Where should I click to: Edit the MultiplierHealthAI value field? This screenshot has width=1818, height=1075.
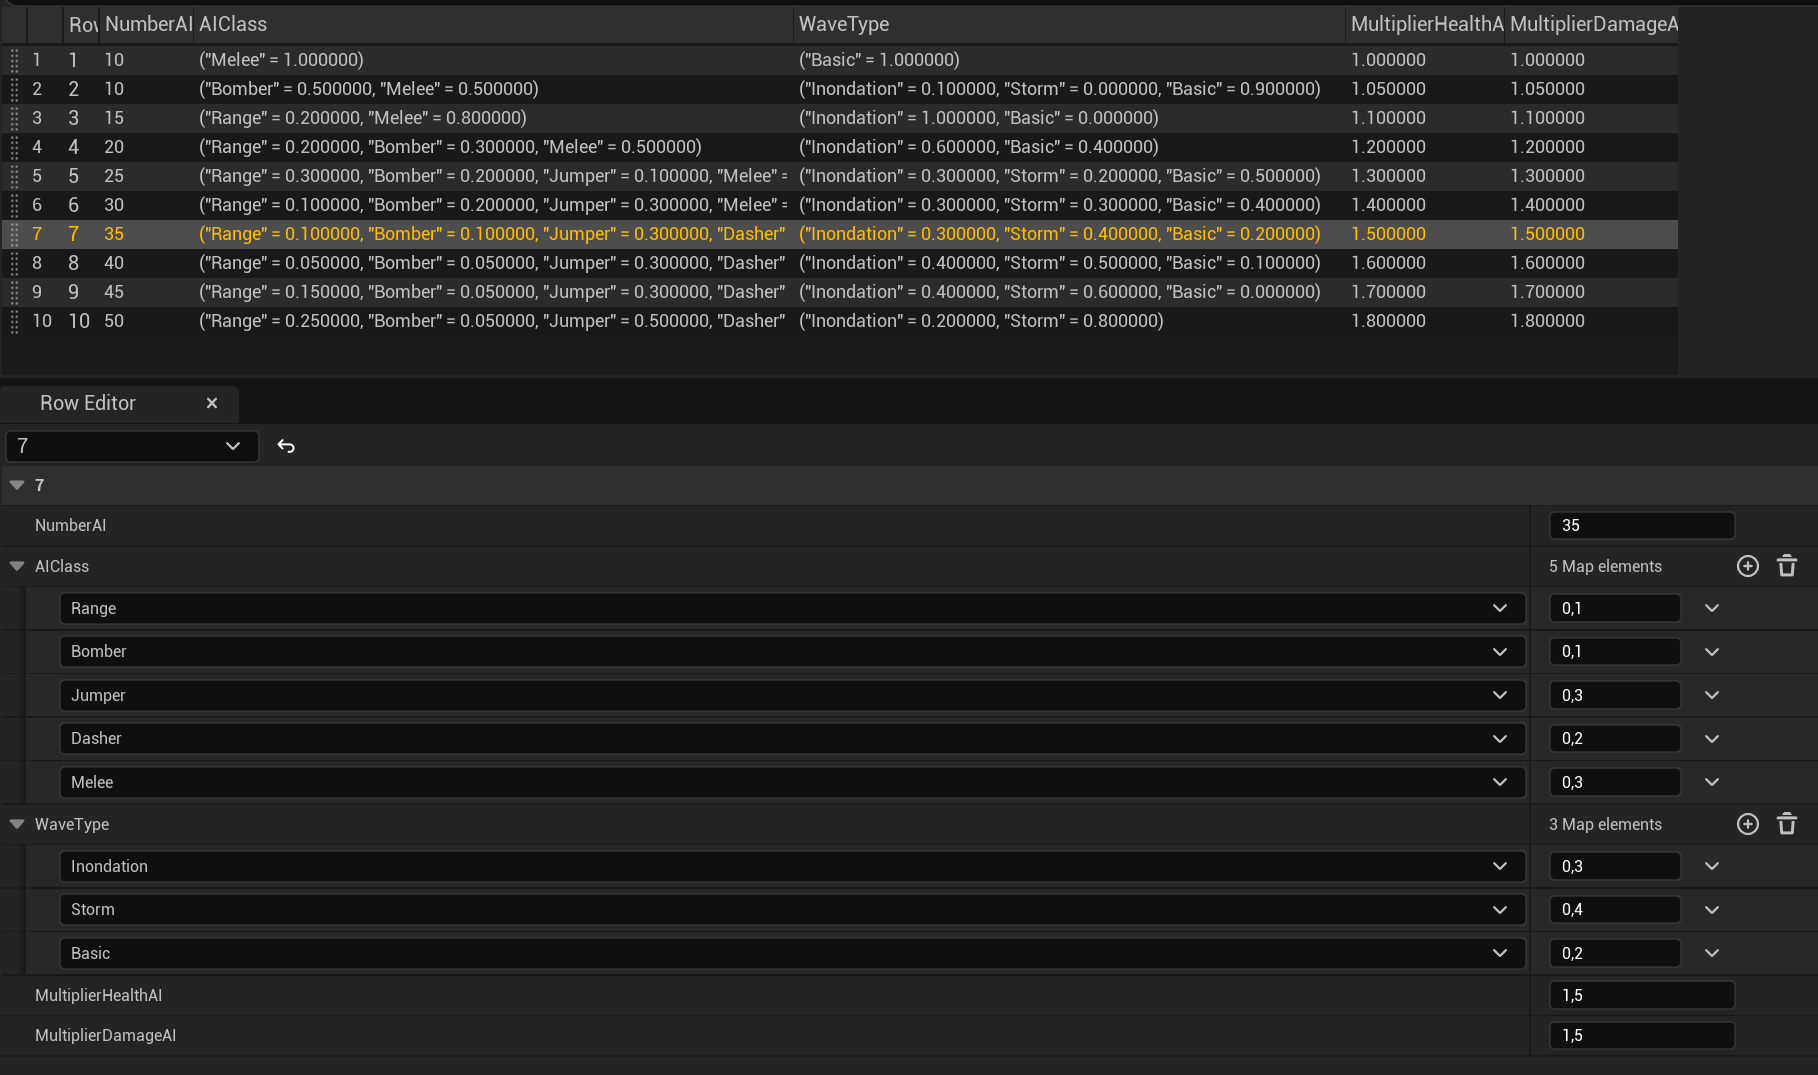[1641, 995]
